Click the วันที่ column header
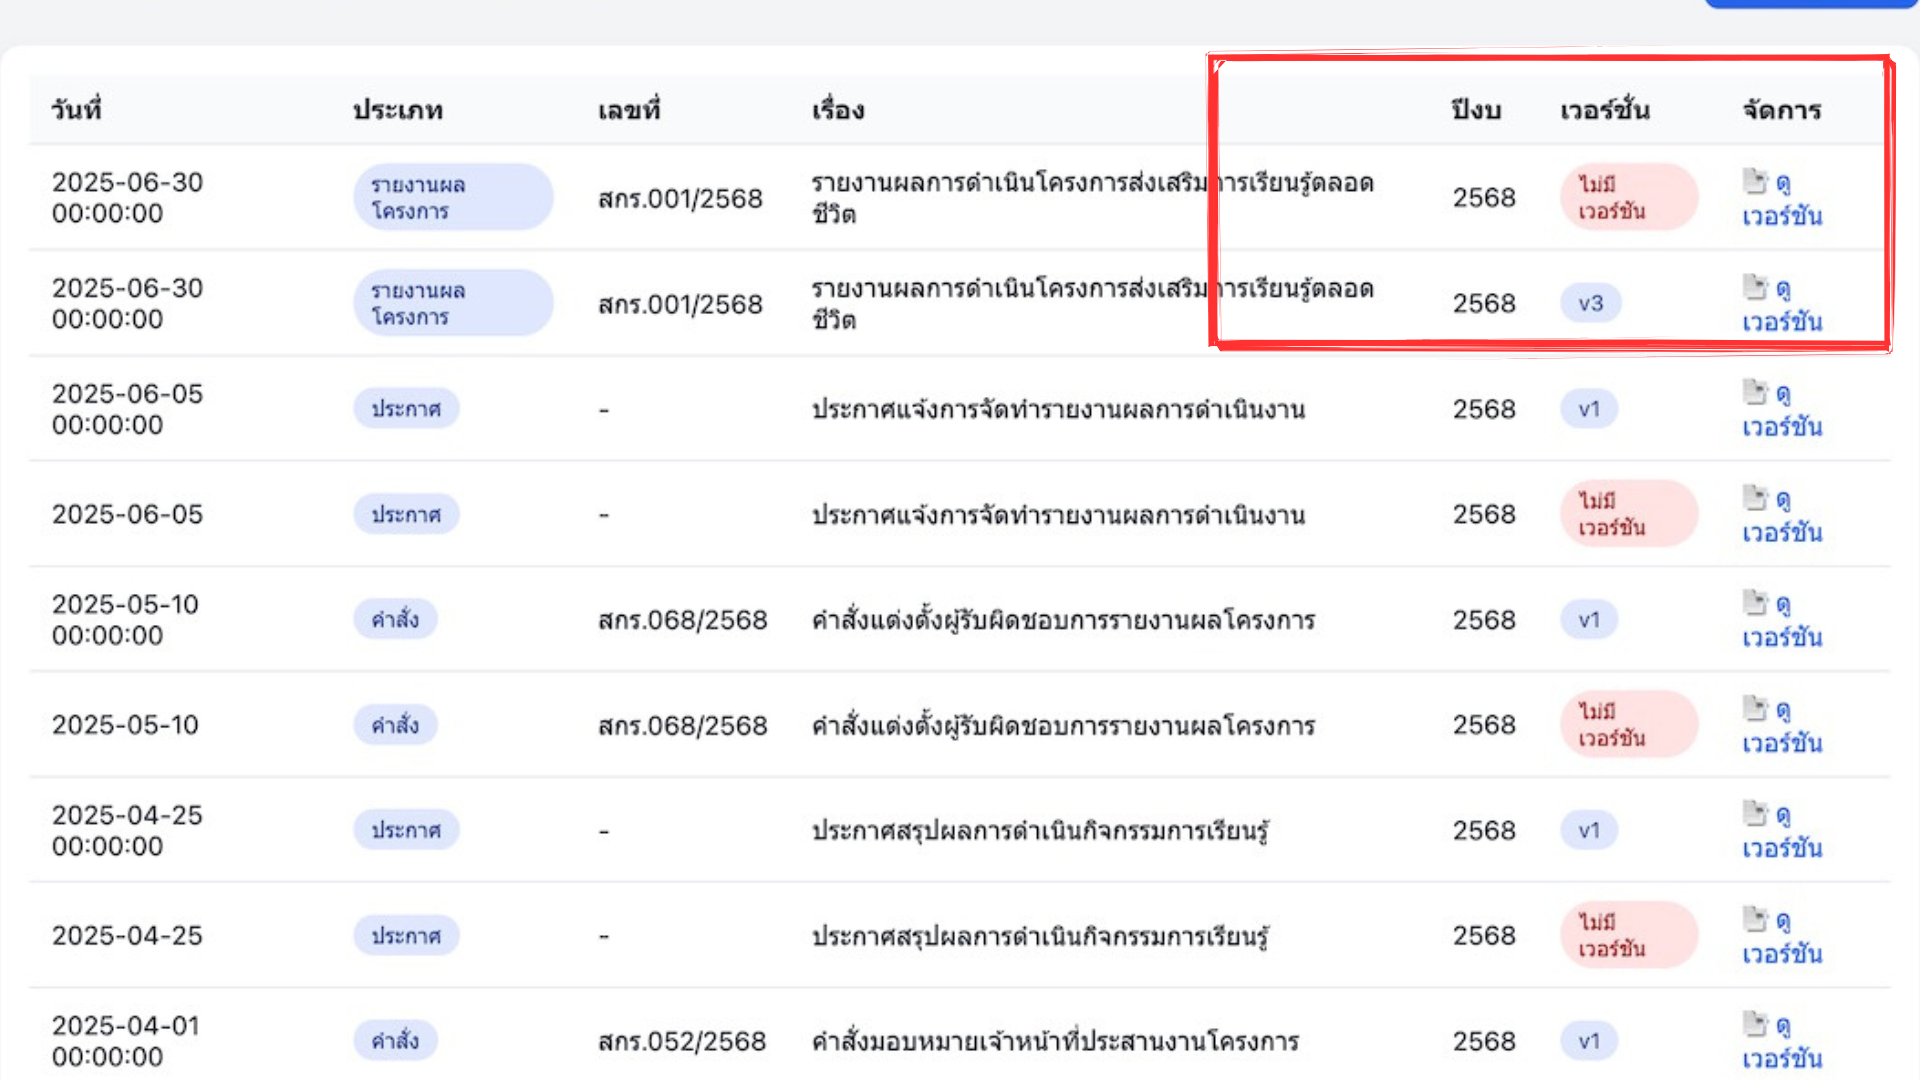This screenshot has width=1920, height=1080. pos(77,110)
